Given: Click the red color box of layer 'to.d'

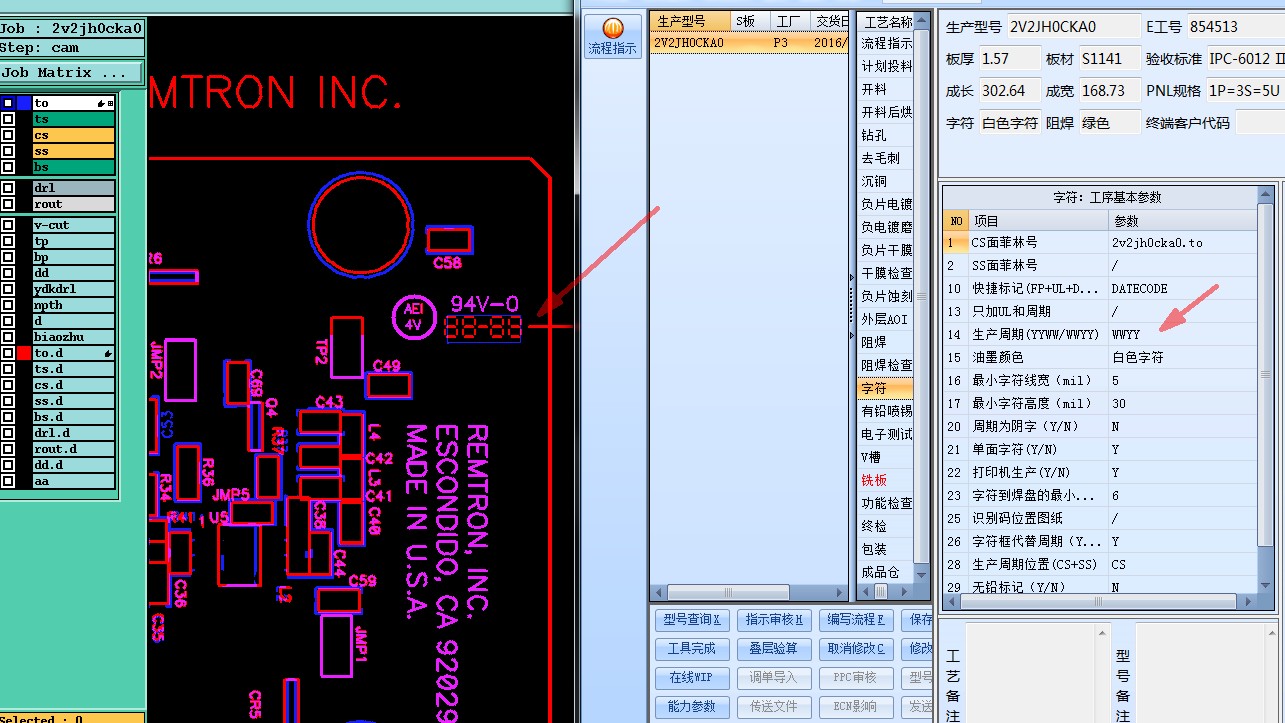Looking at the screenshot, I should [24, 353].
